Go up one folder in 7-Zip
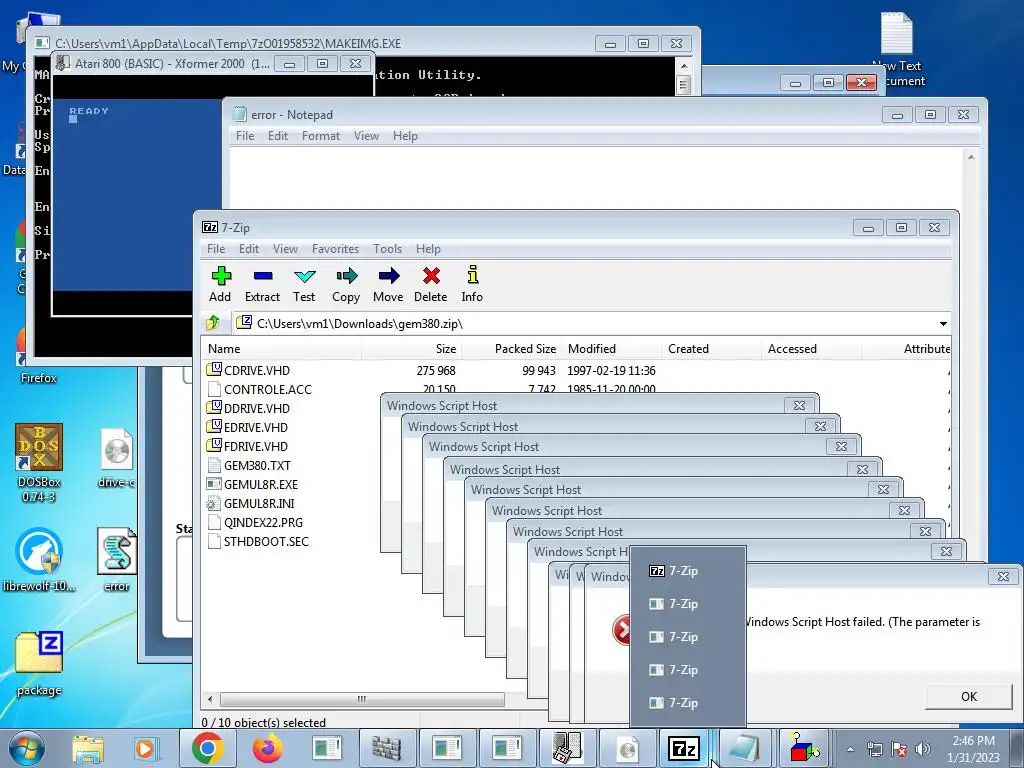The image size is (1024, 768). point(213,323)
